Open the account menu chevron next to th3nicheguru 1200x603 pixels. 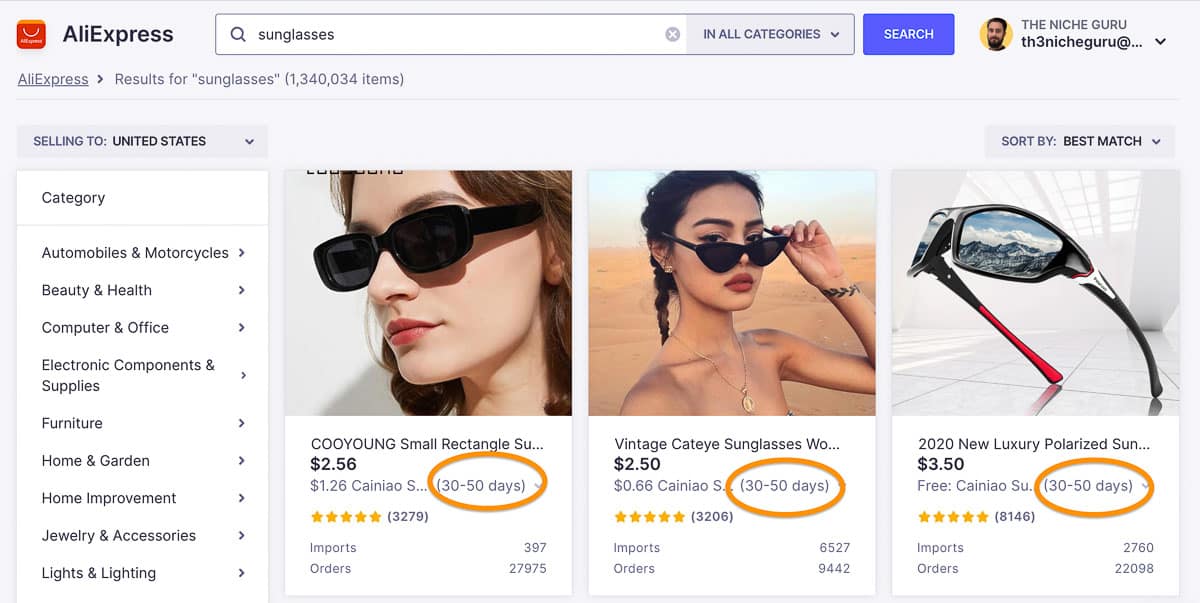click(x=1159, y=43)
